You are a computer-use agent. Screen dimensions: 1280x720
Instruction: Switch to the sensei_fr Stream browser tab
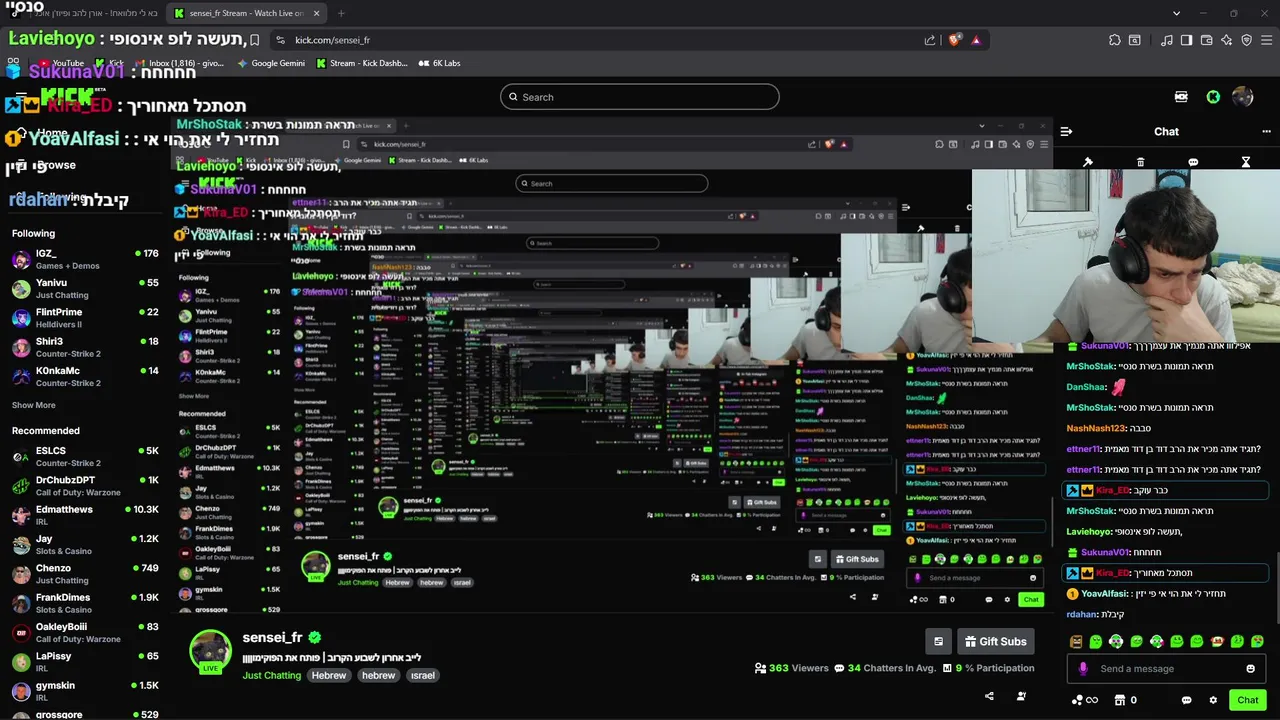click(247, 13)
